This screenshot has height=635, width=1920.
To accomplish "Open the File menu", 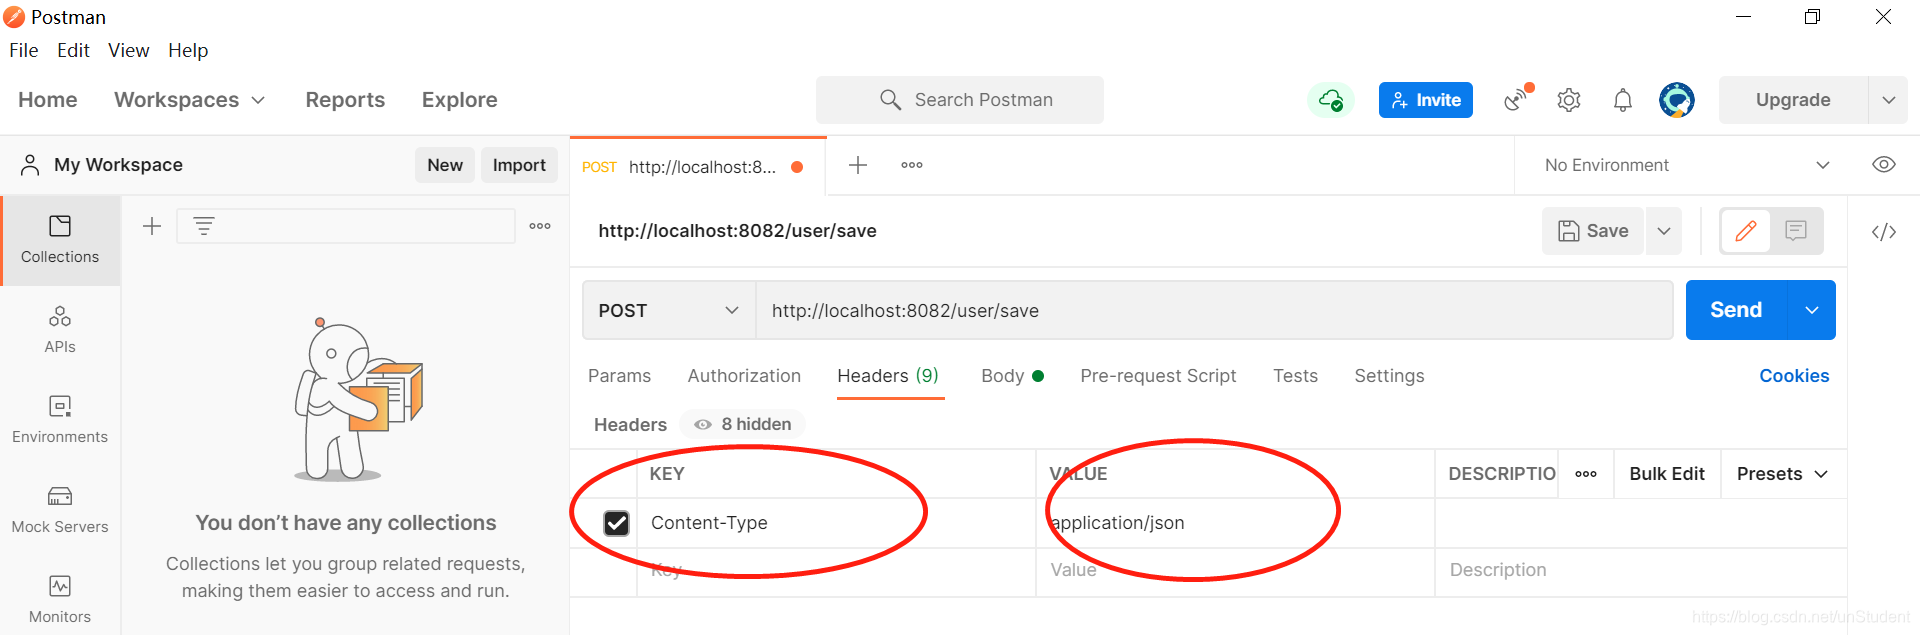I will tap(24, 50).
